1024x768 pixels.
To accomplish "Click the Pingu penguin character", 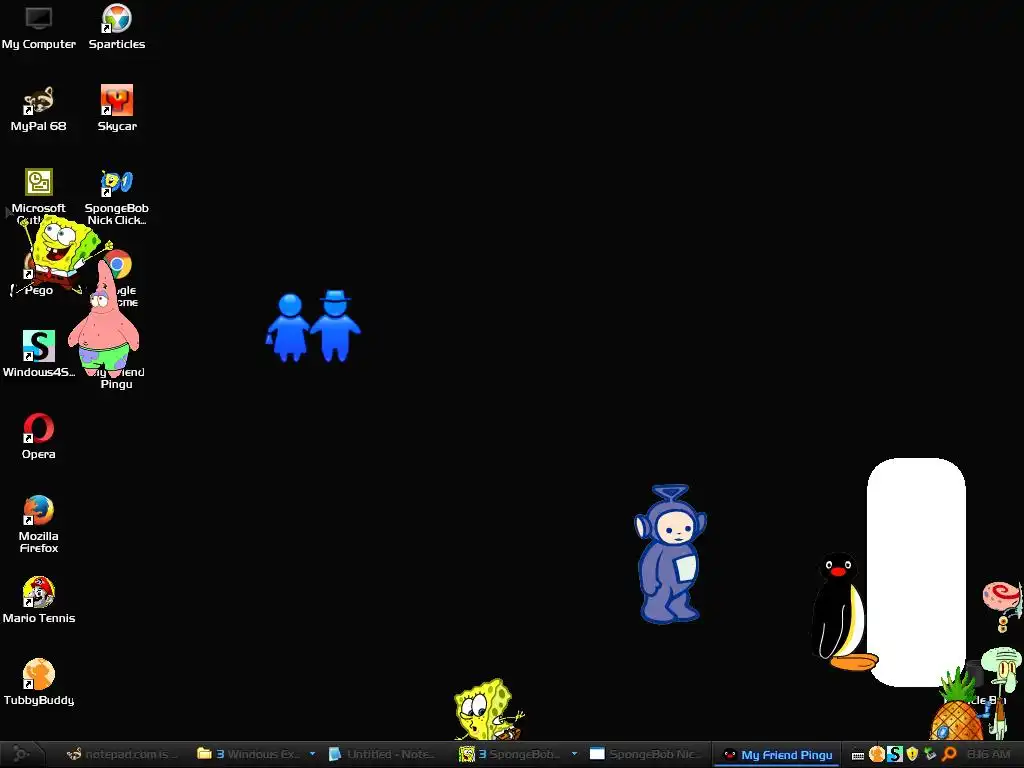I will point(841,611).
